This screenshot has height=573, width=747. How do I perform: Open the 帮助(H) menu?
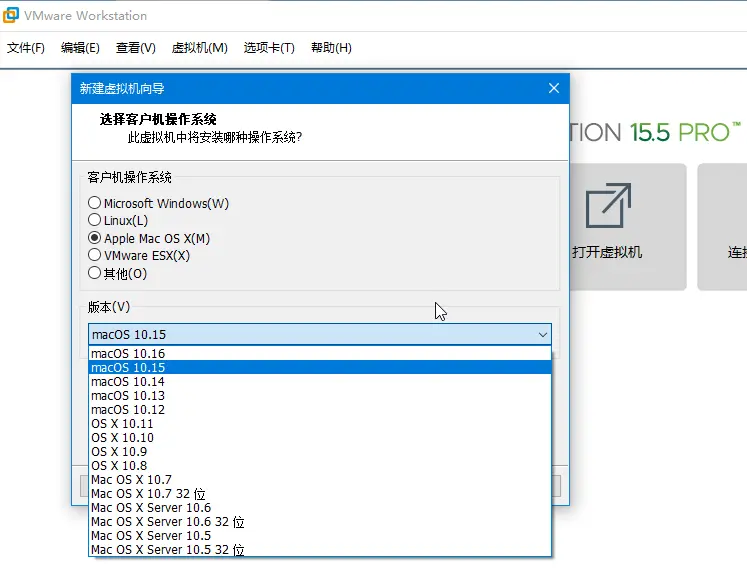click(331, 48)
